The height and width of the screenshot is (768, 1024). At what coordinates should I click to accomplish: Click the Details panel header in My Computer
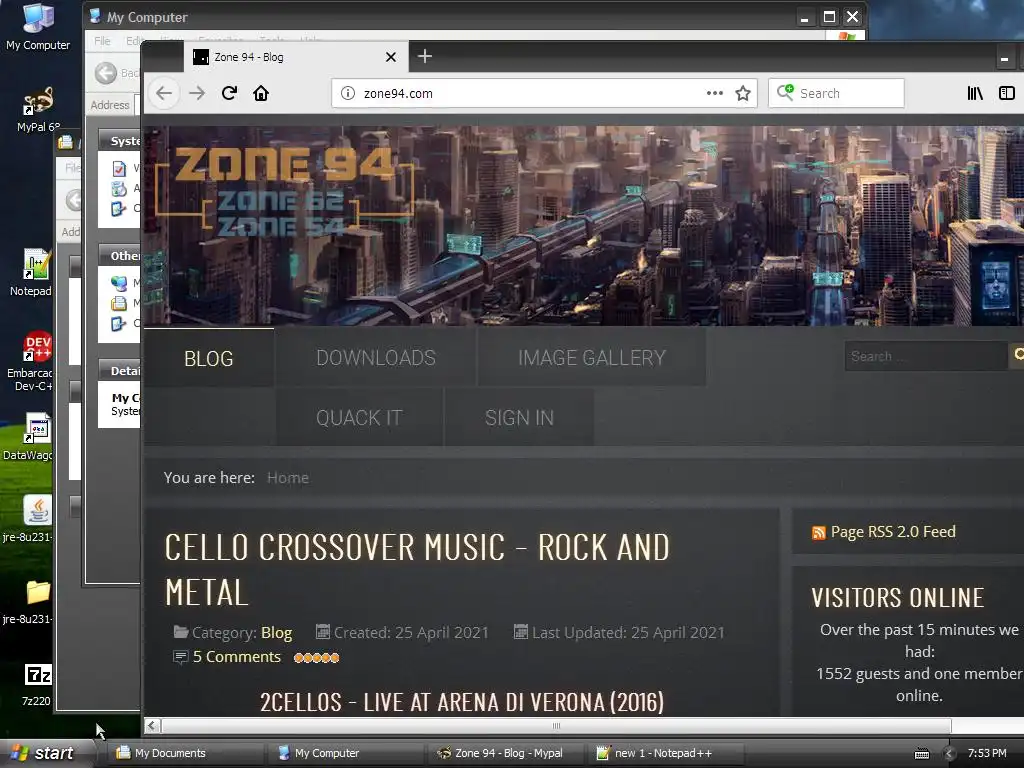pyautogui.click(x=120, y=370)
